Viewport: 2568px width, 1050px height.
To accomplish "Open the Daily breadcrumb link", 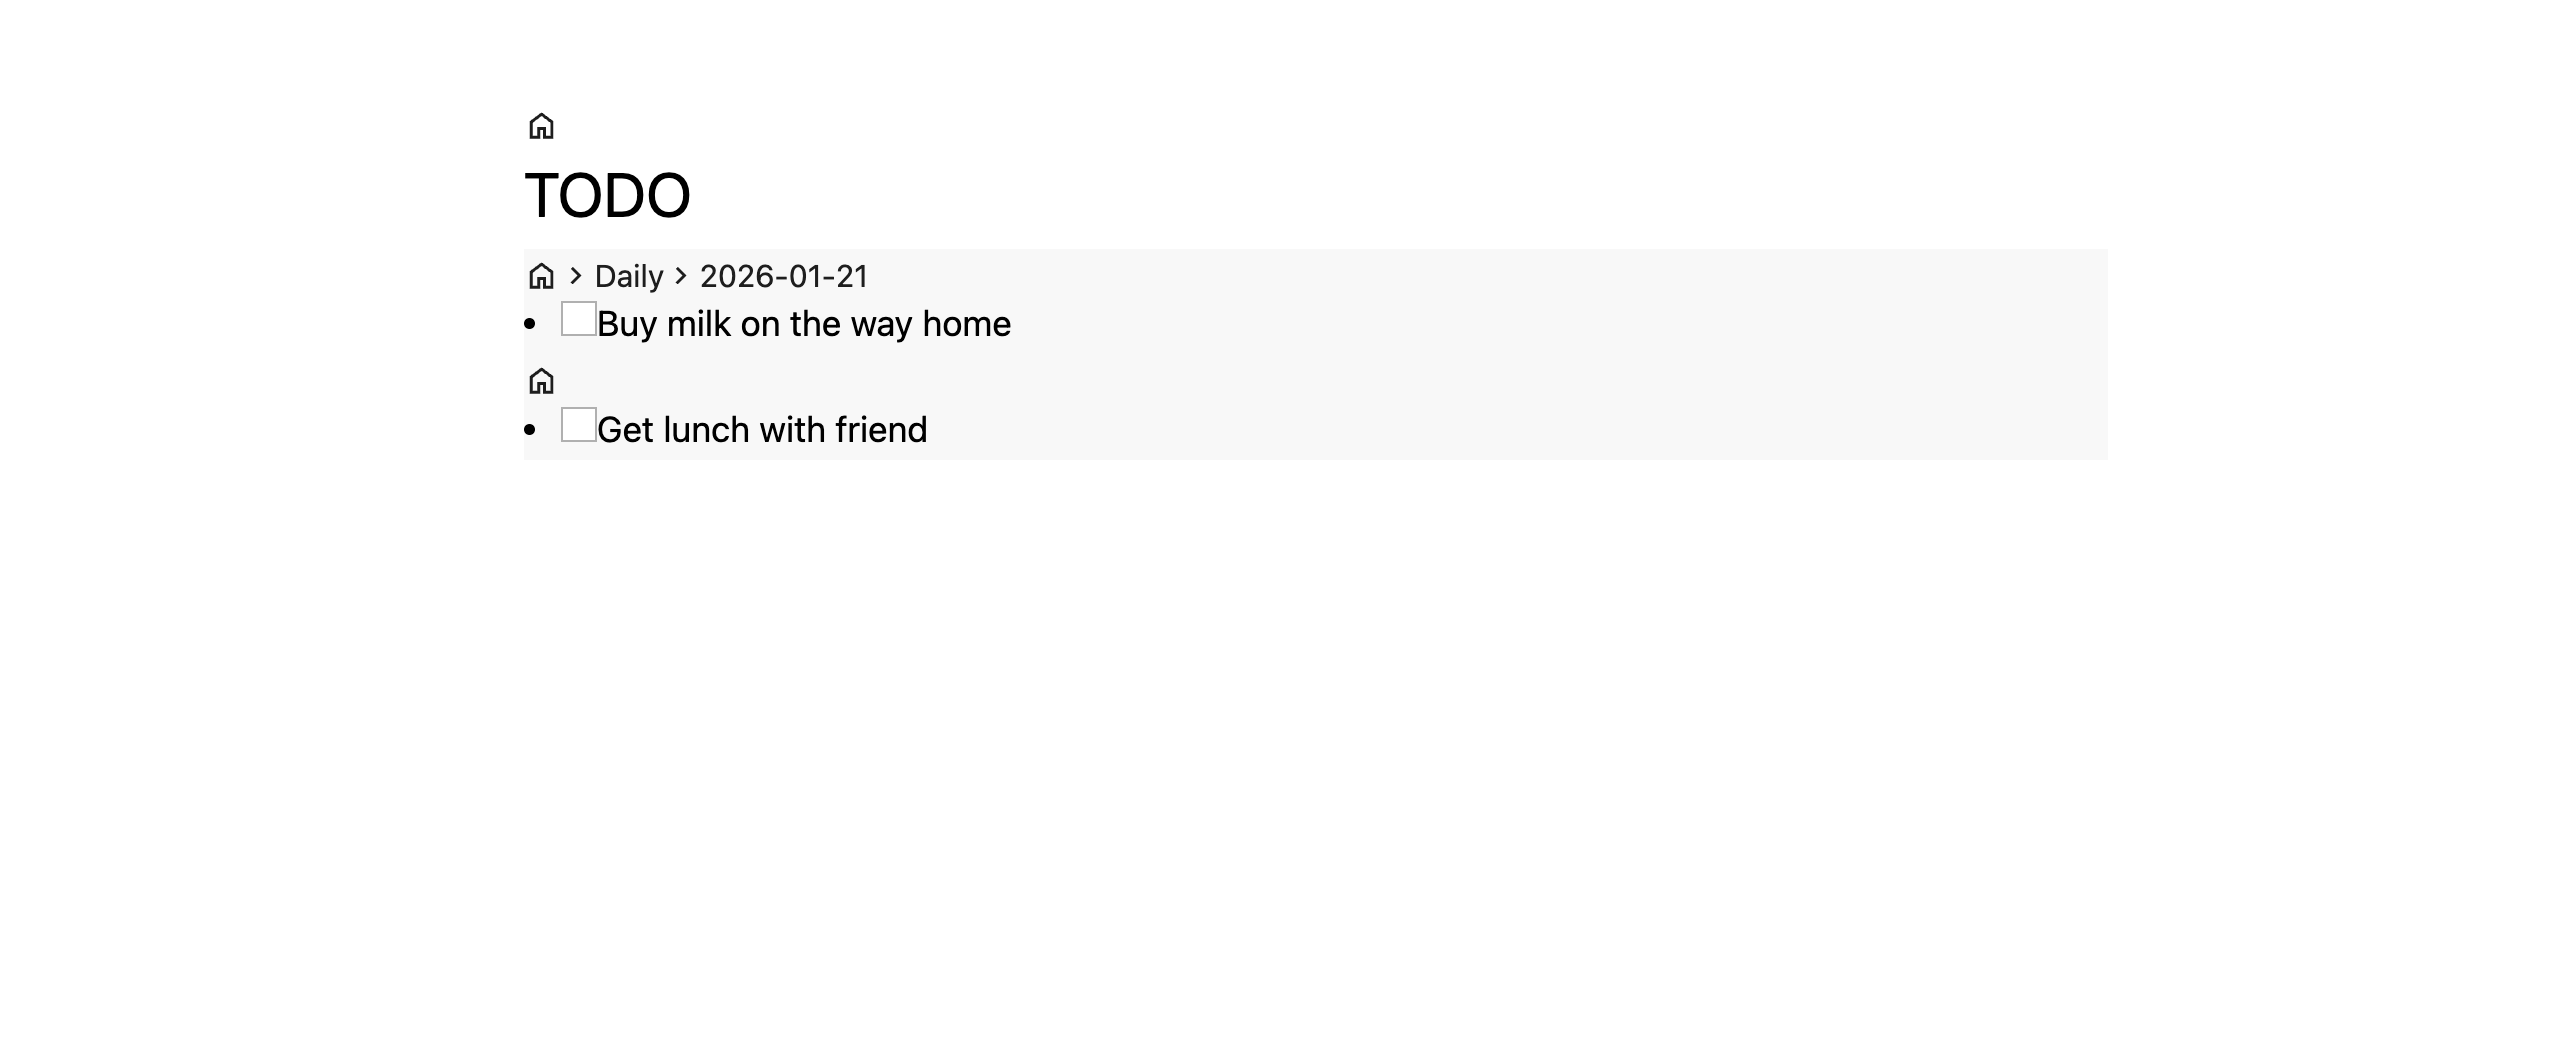I will coord(628,276).
